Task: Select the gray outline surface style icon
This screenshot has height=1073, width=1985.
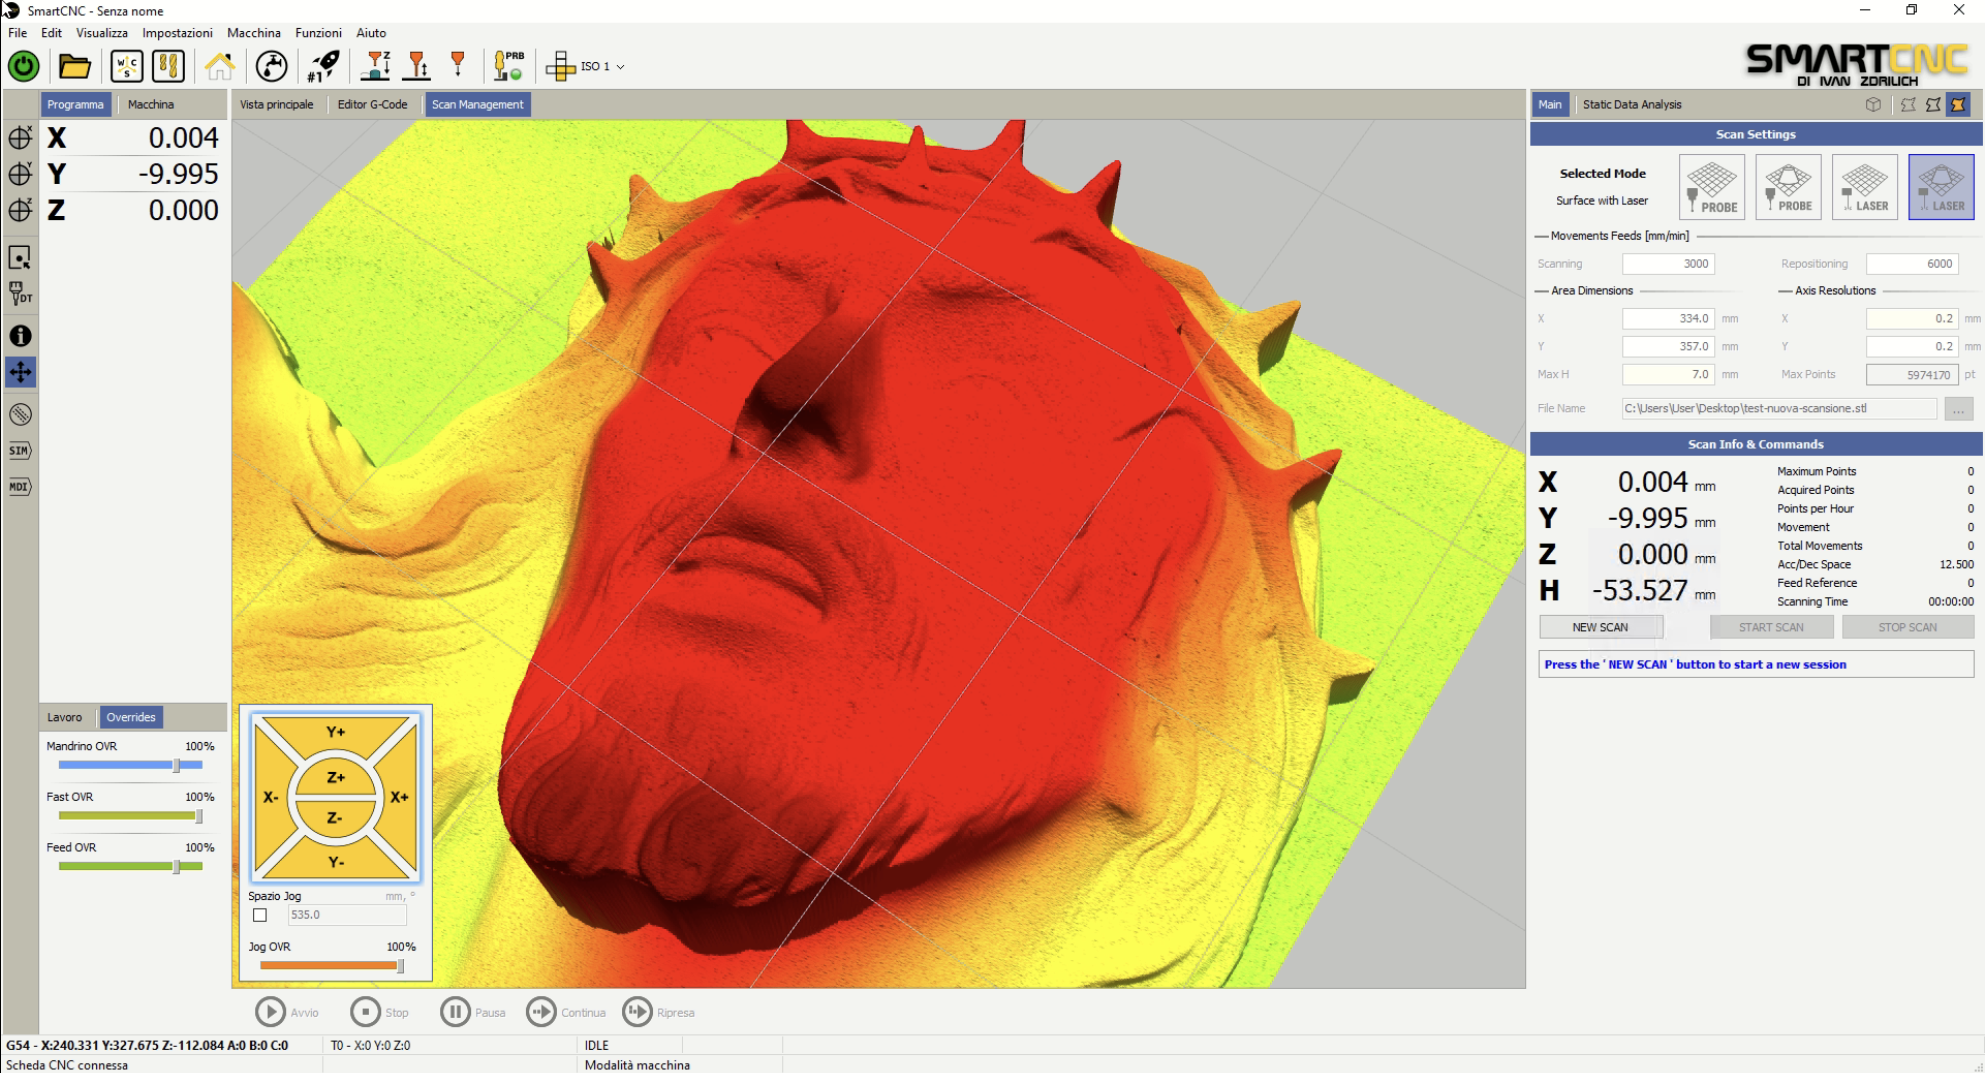Action: (x=1908, y=104)
